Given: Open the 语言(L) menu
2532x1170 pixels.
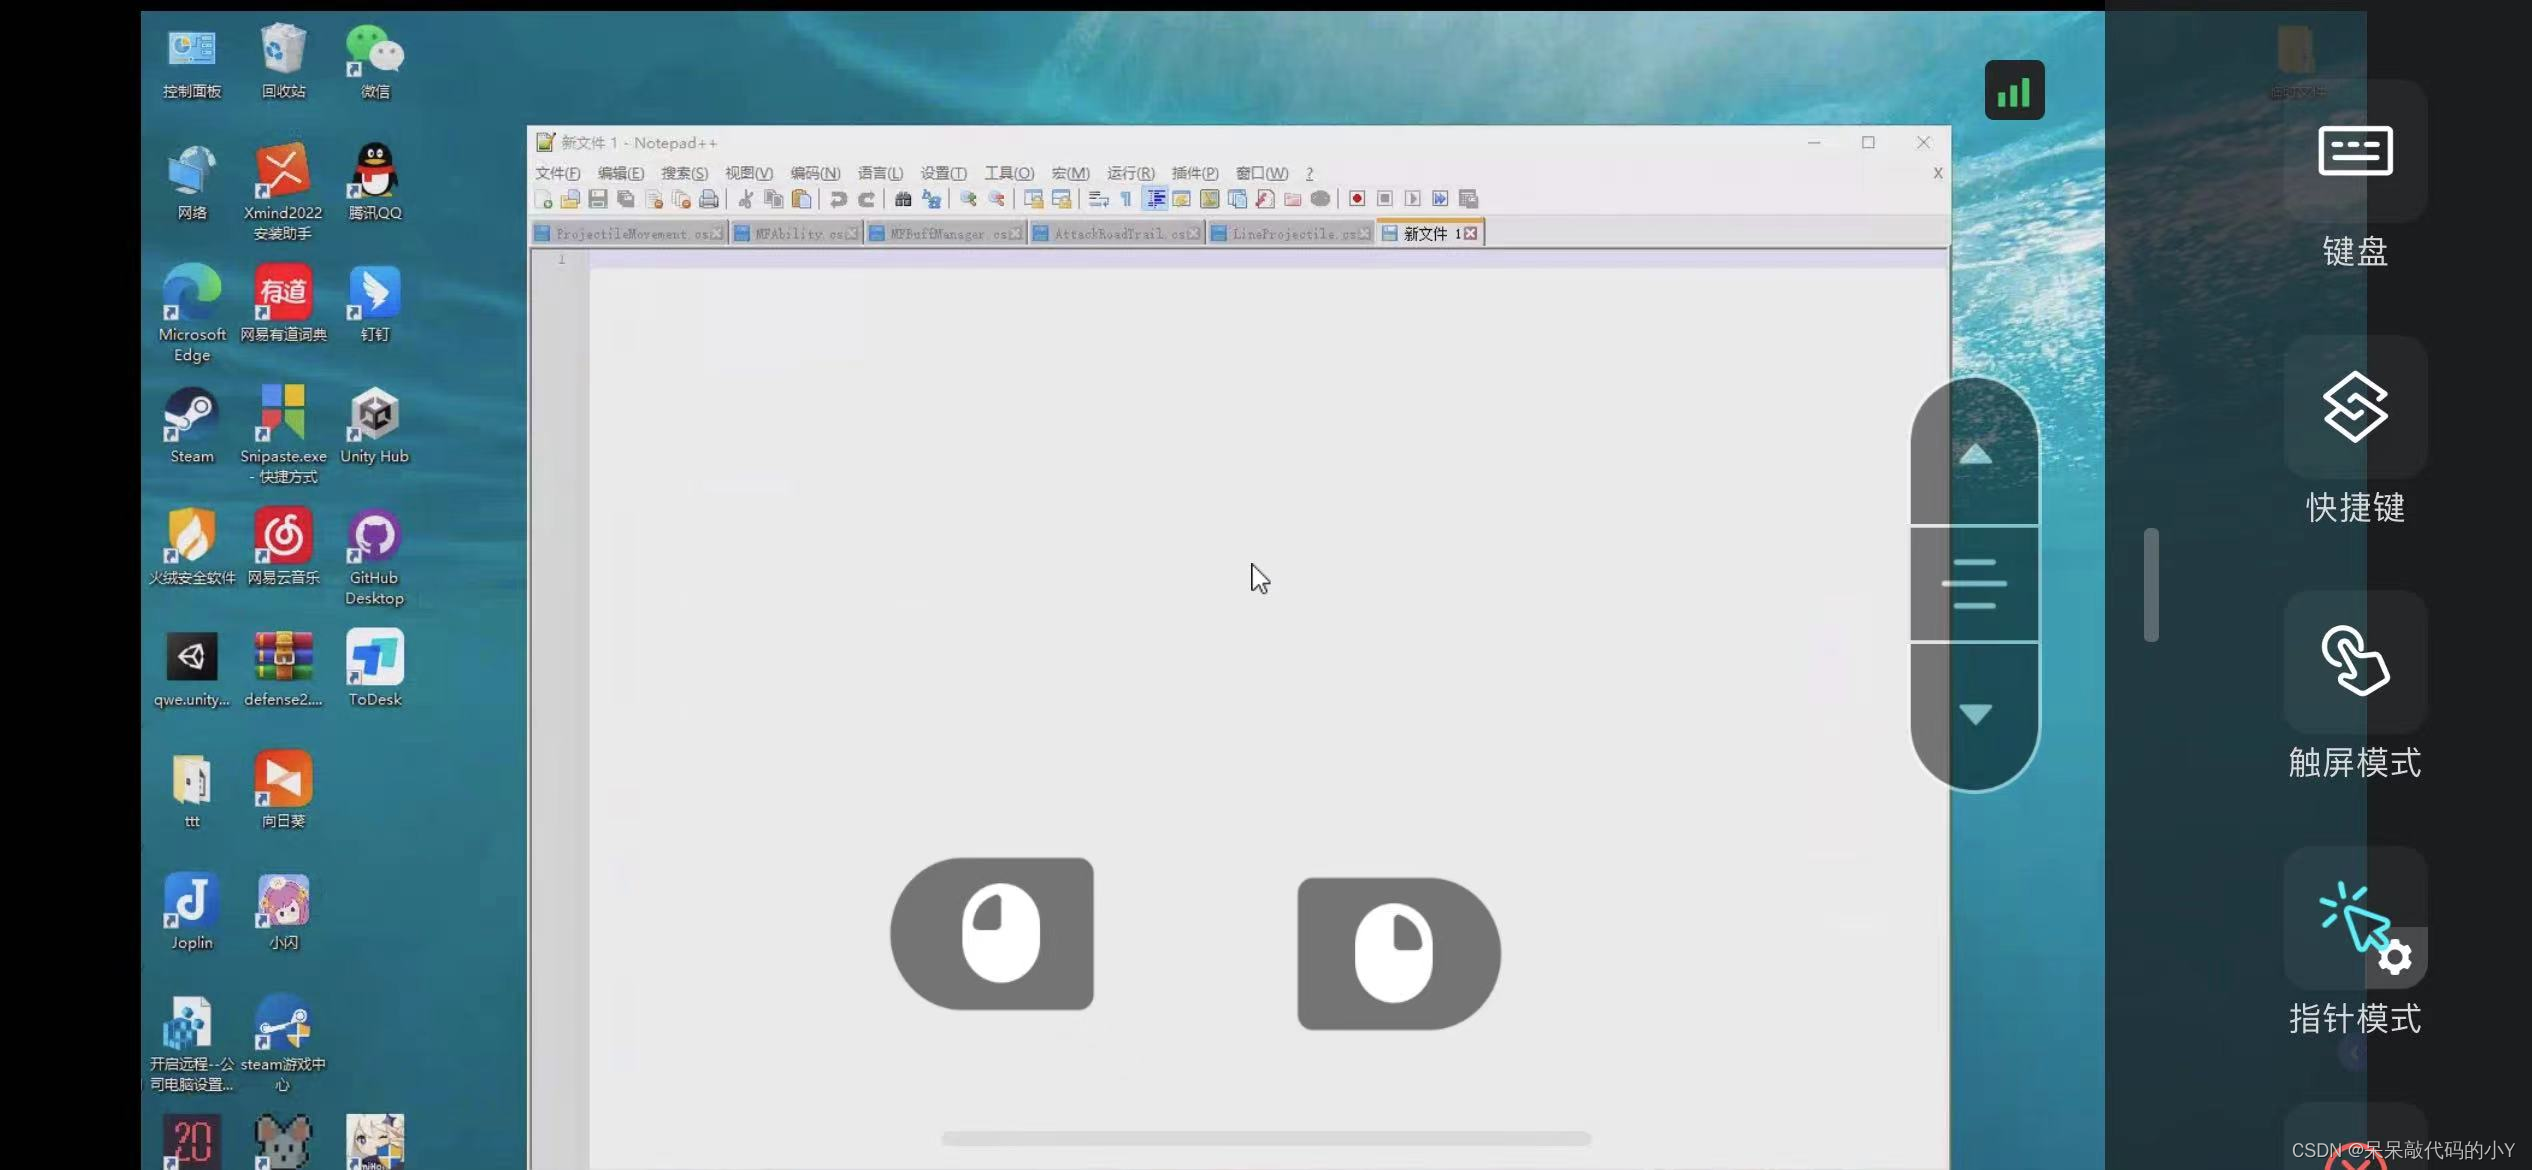Looking at the screenshot, I should point(880,173).
